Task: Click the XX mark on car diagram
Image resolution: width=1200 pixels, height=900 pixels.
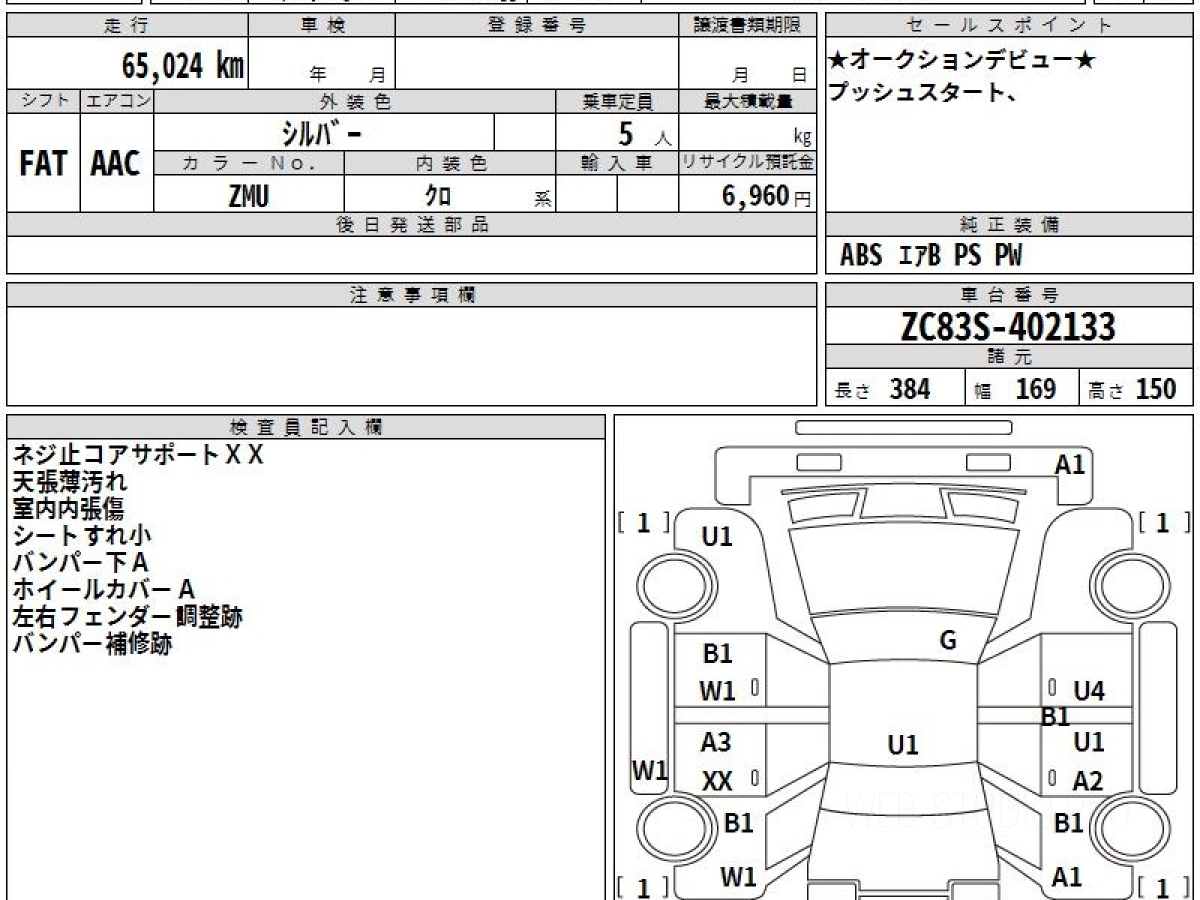Action: coord(717,782)
